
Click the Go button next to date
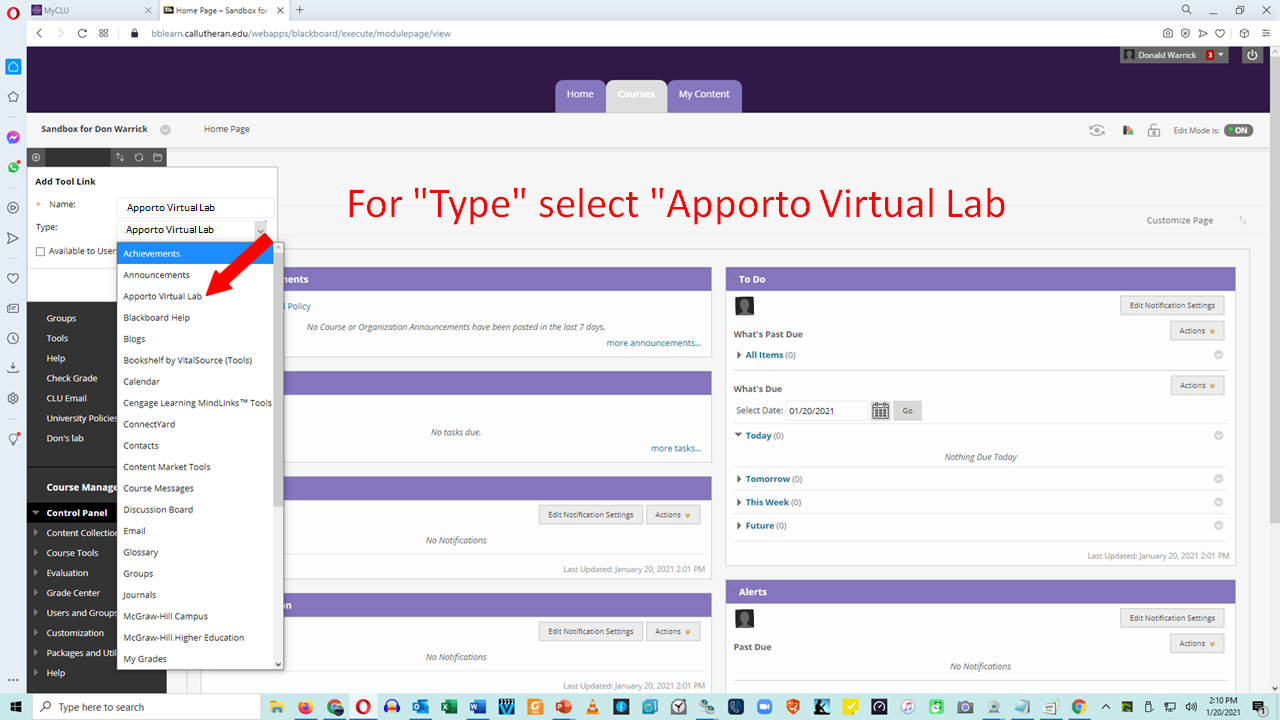tap(908, 411)
